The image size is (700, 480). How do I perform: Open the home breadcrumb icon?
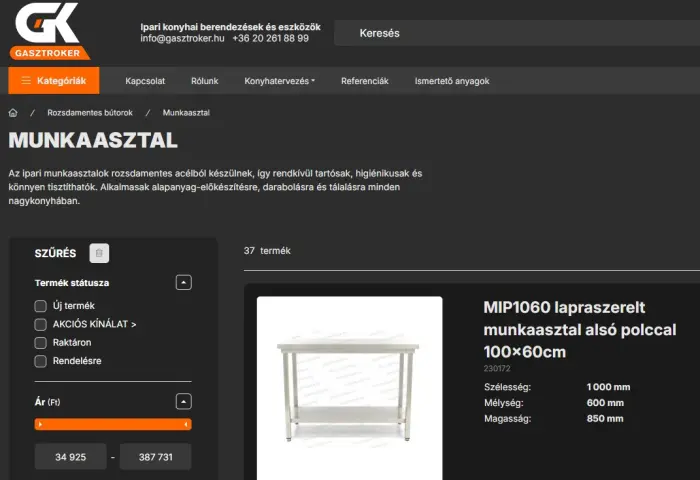[13, 113]
